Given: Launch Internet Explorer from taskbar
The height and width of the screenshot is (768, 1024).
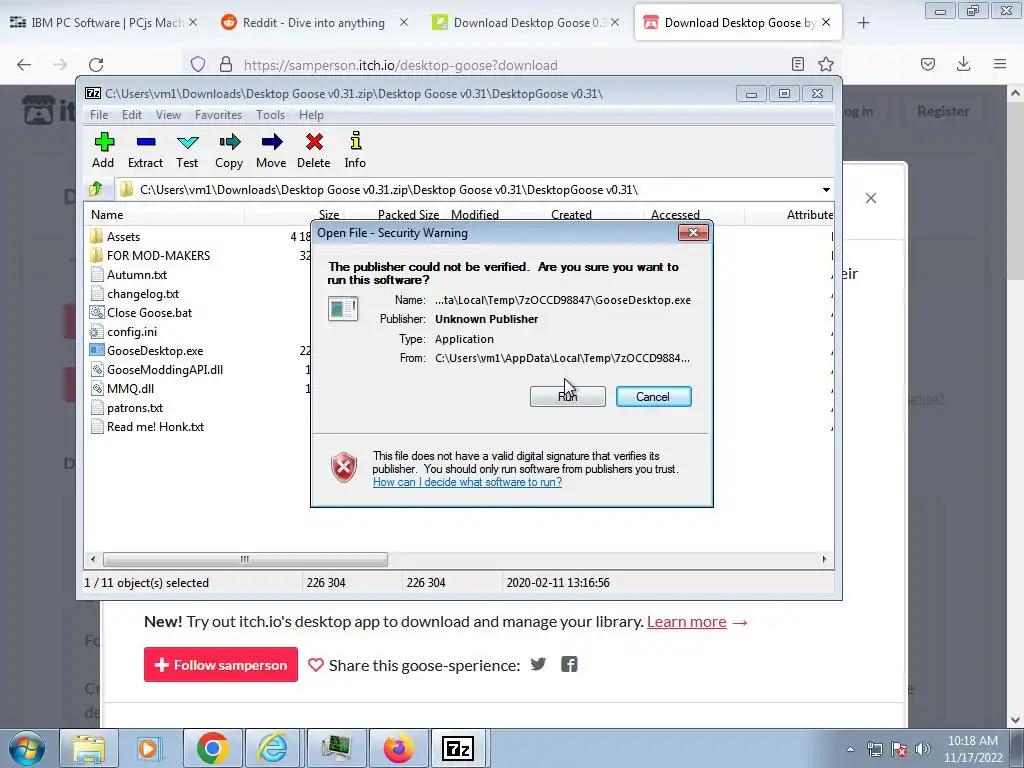Looking at the screenshot, I should click(x=273, y=748).
